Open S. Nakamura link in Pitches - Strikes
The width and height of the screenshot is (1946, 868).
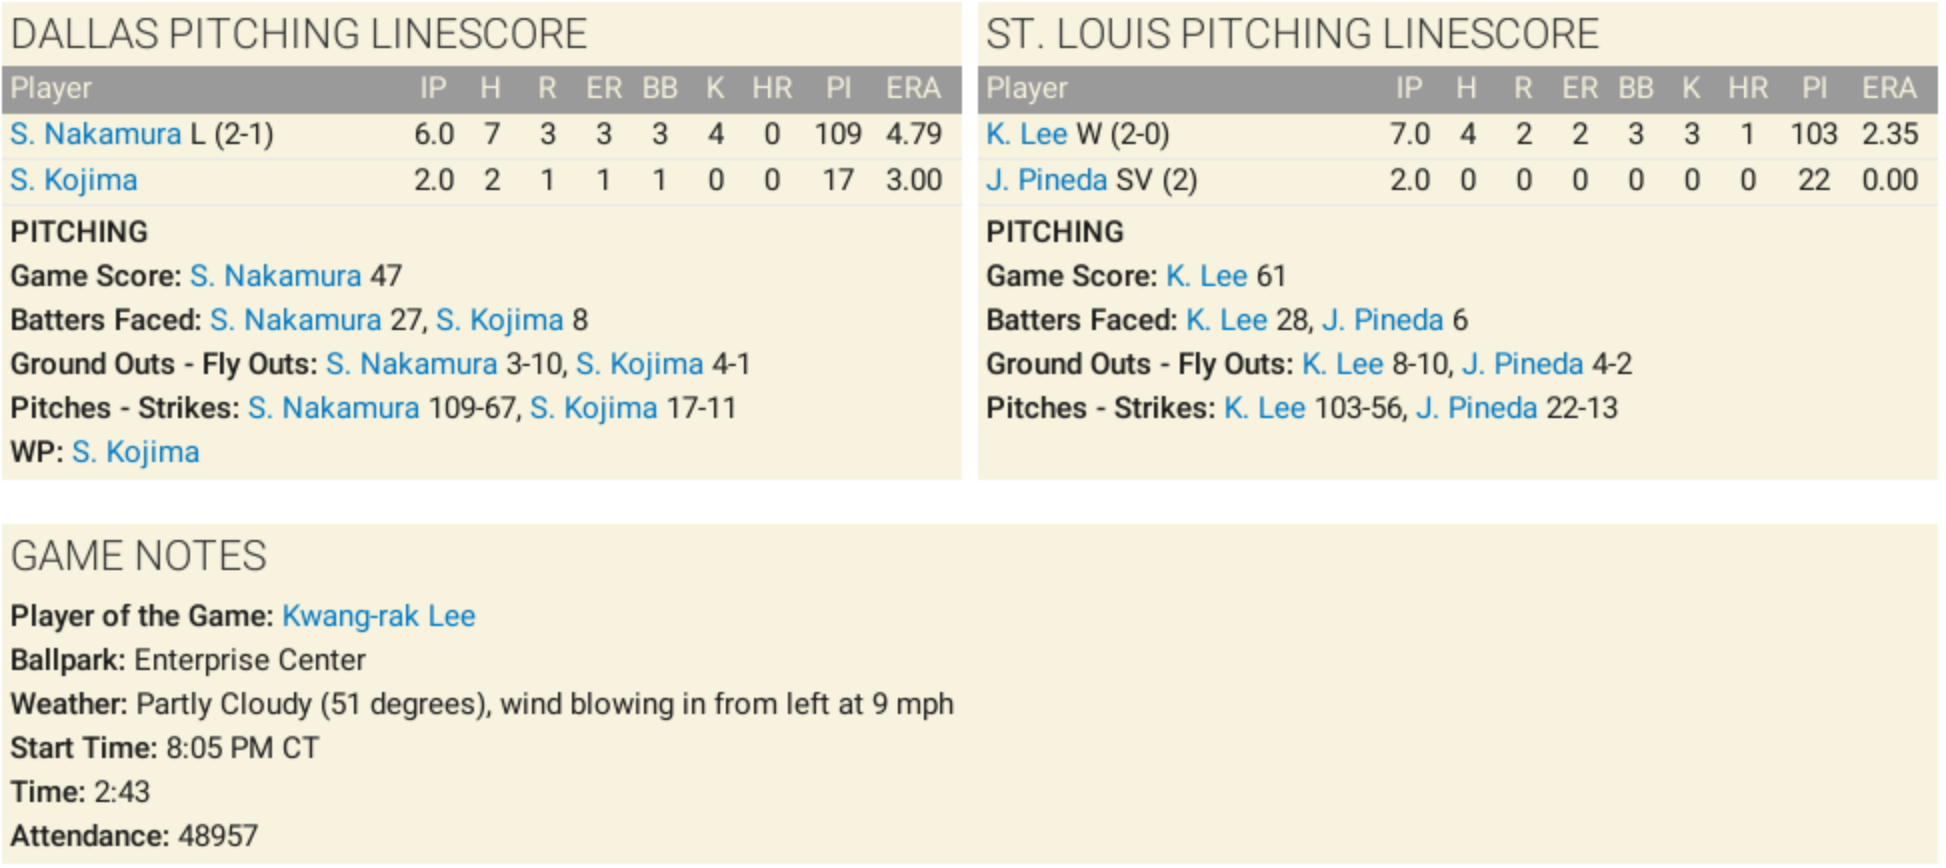pyautogui.click(x=333, y=408)
